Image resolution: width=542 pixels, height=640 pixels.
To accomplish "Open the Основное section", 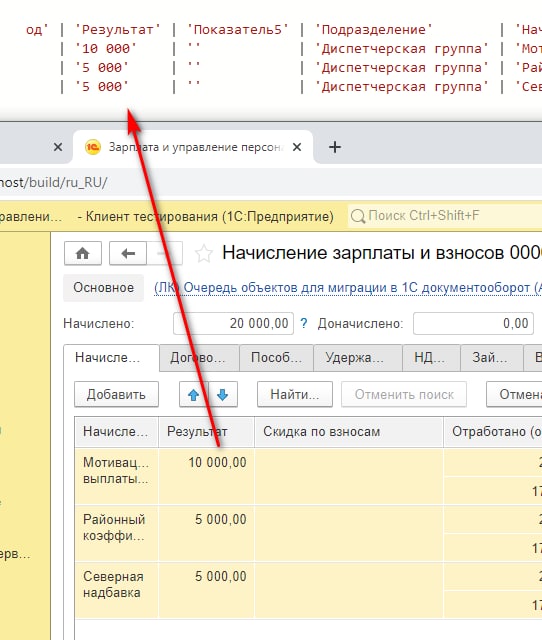I will click(x=103, y=287).
